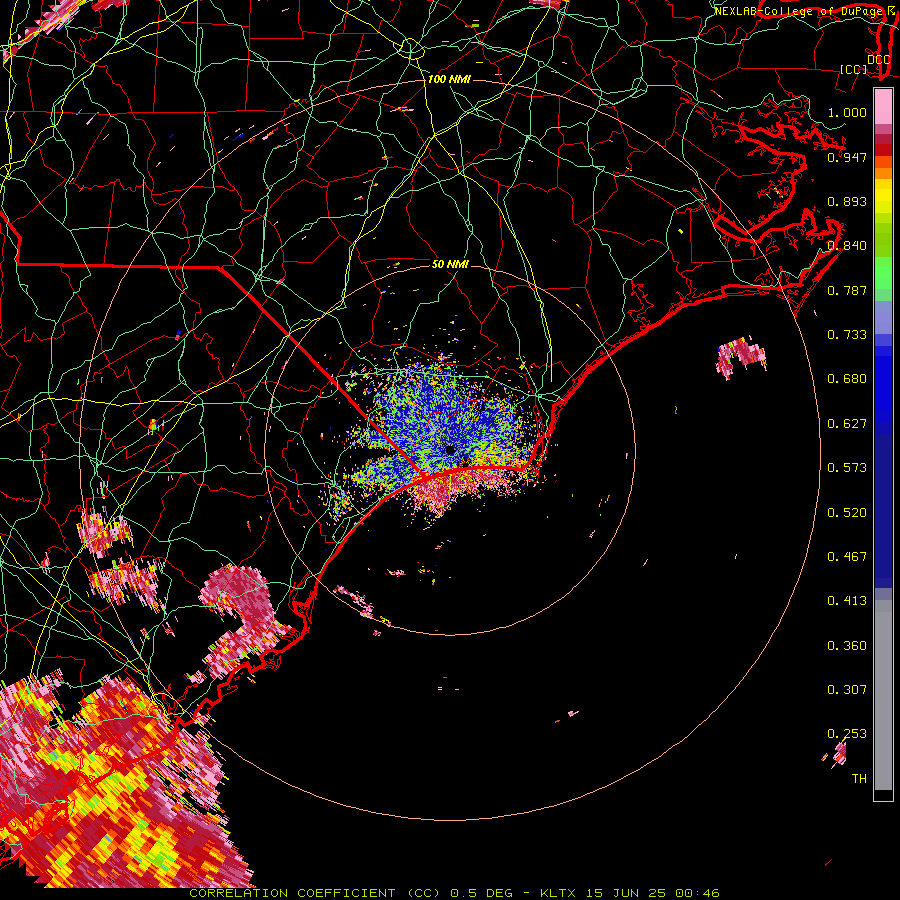
Task: Click the orange segment of the color bar
Action: click(883, 168)
